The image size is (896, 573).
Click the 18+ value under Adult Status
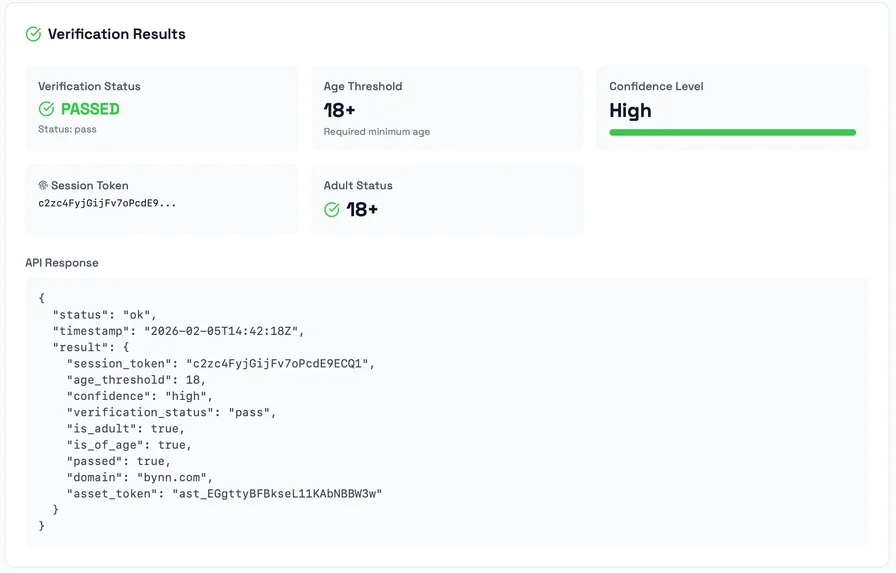tap(362, 210)
